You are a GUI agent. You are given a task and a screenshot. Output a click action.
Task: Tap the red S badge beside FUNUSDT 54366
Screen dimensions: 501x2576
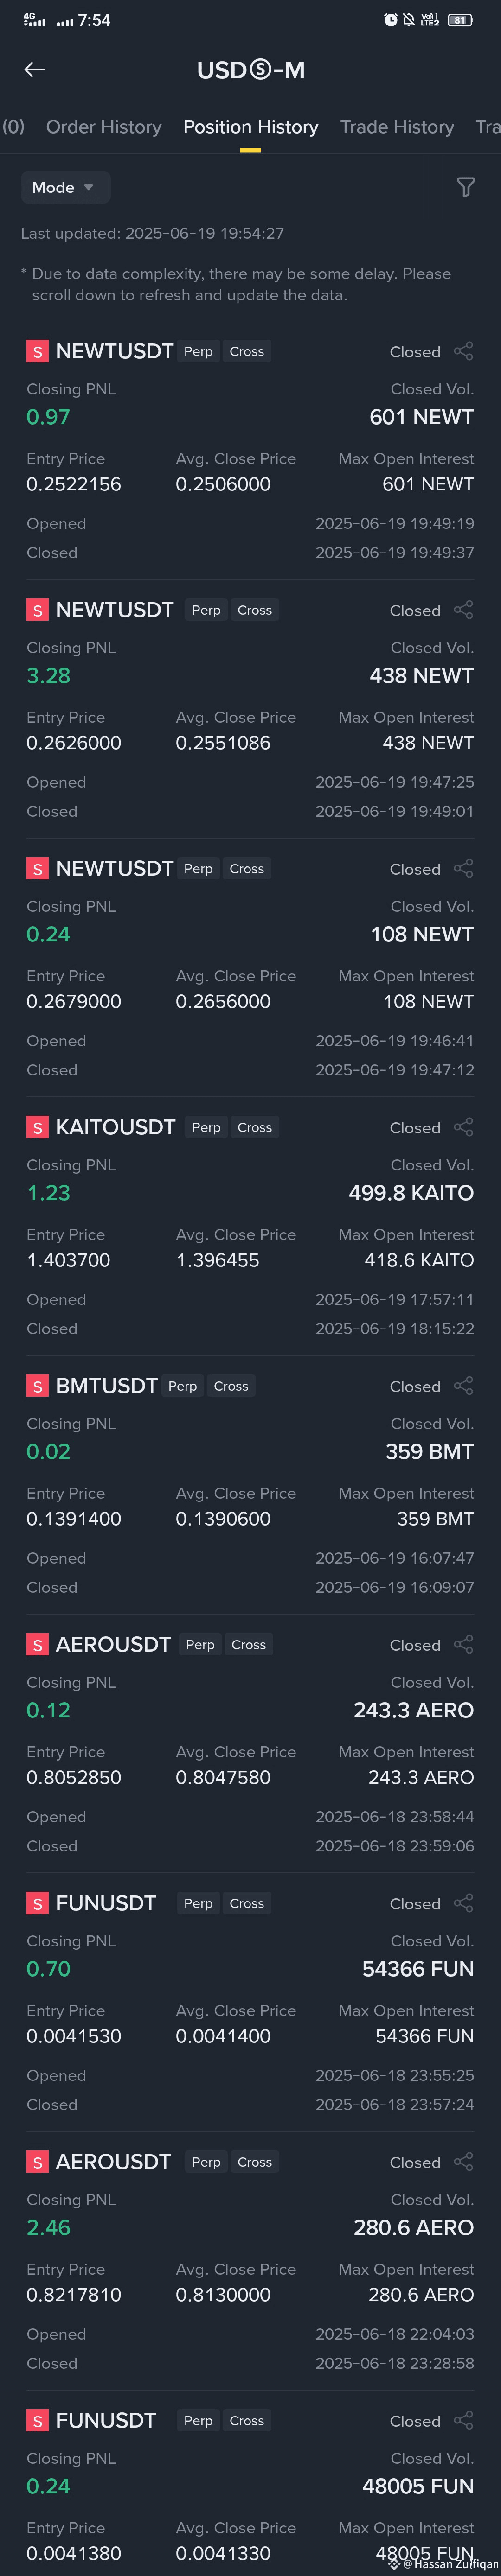[x=37, y=1904]
